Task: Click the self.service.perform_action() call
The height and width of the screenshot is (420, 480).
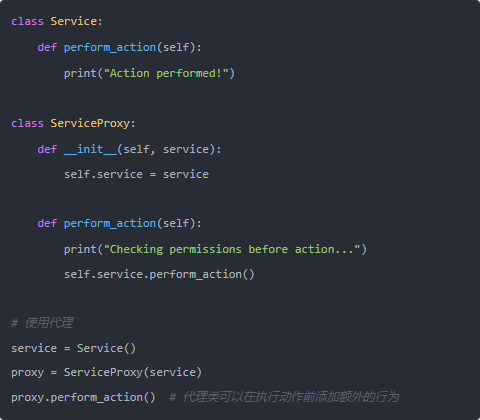Action: click(x=159, y=275)
